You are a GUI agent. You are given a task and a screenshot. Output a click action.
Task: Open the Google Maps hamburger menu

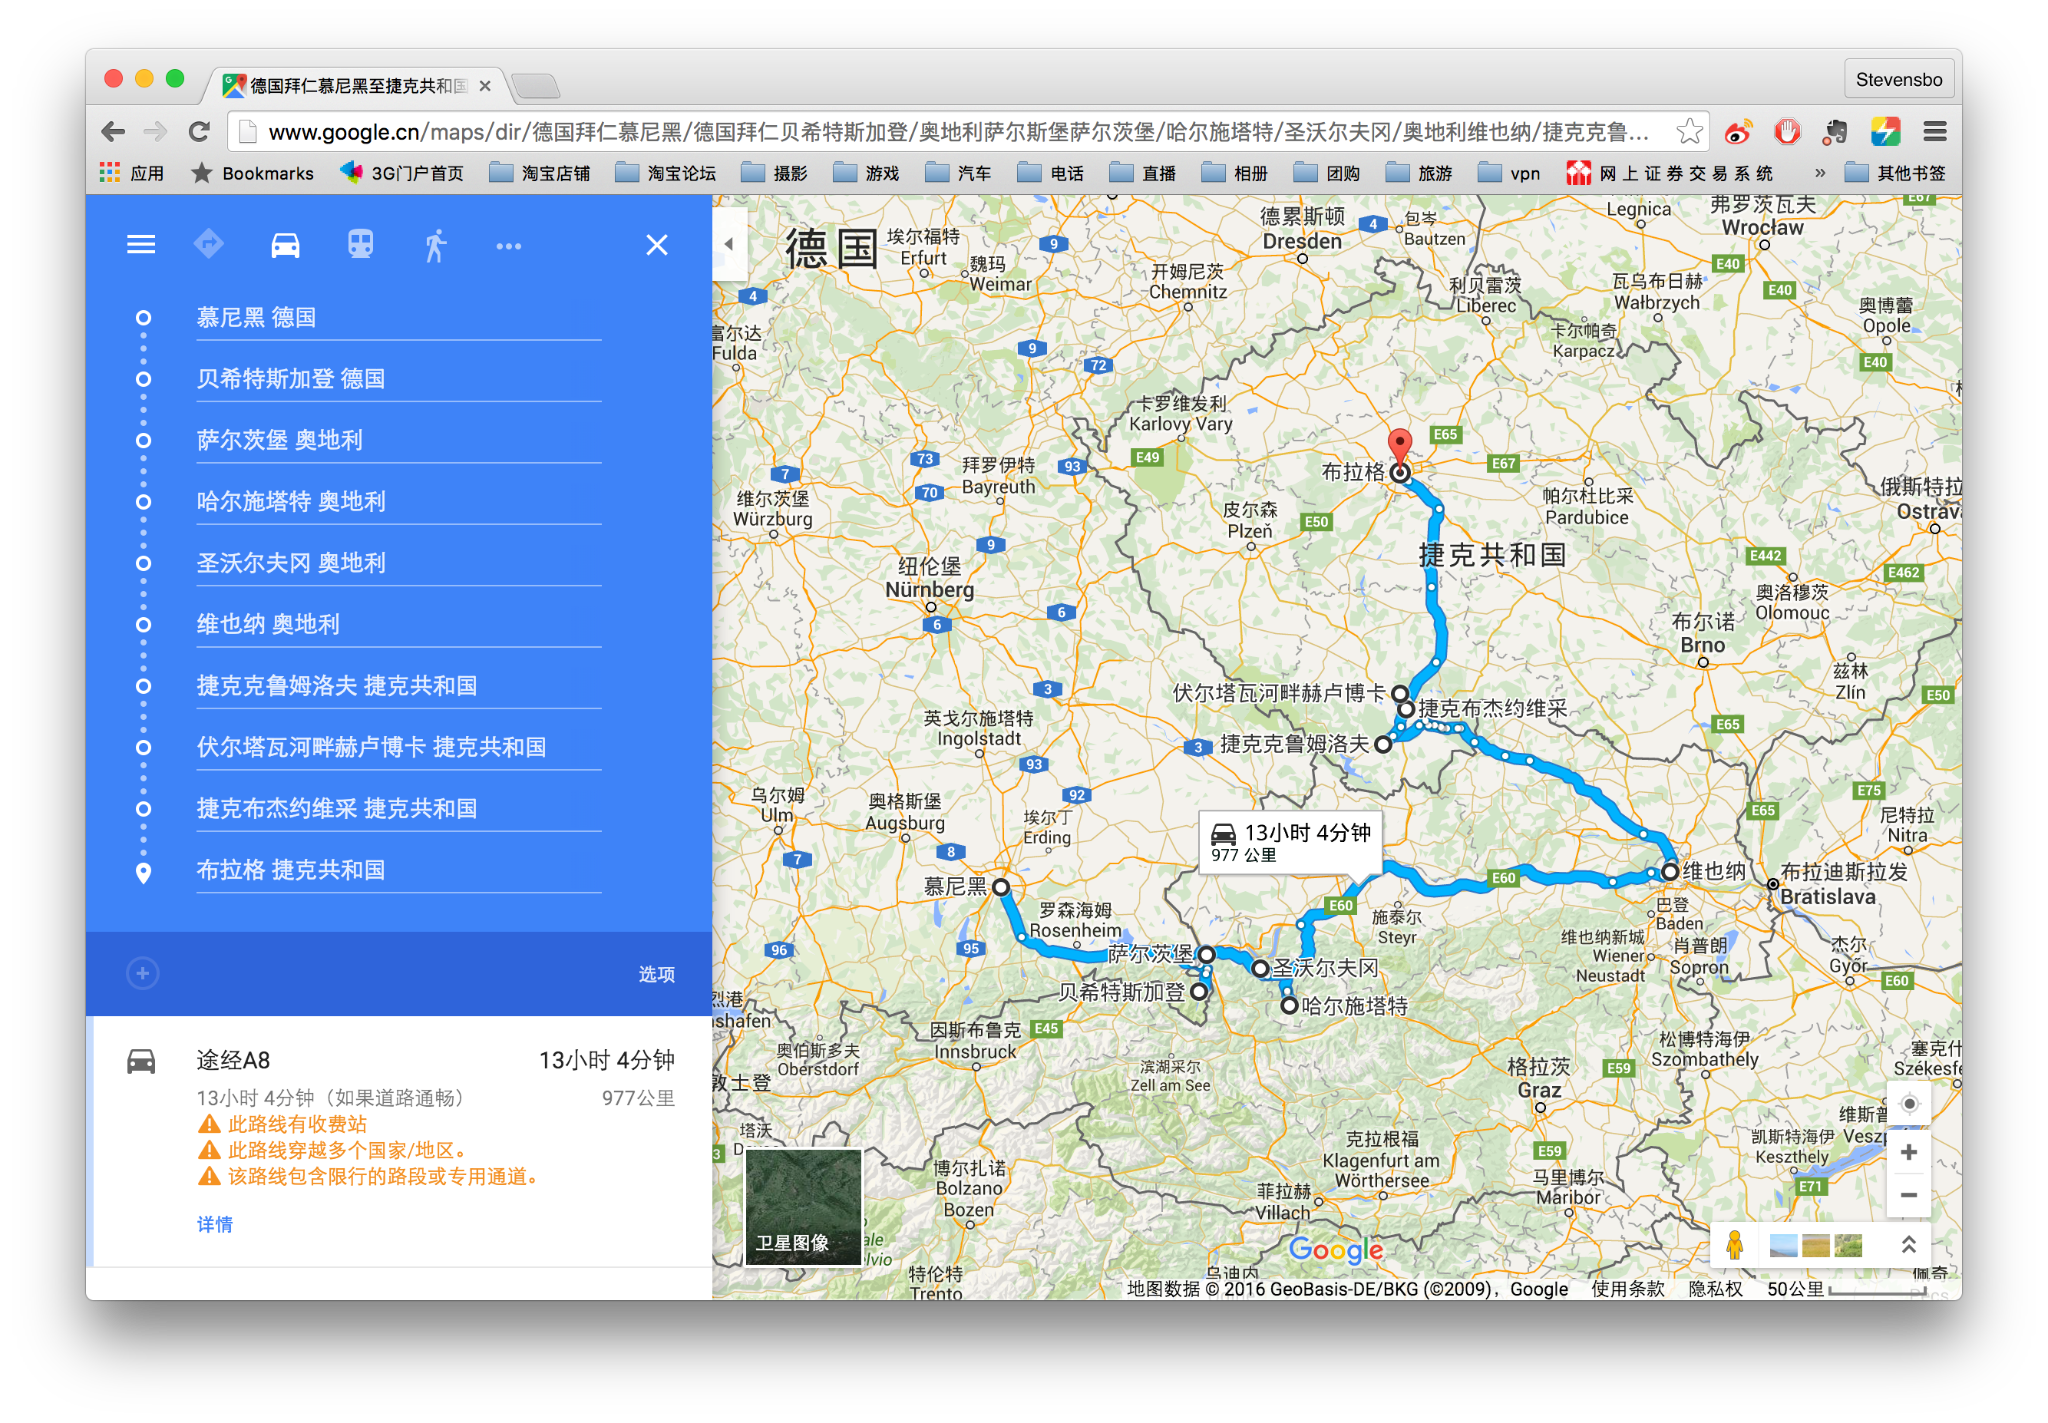[141, 245]
